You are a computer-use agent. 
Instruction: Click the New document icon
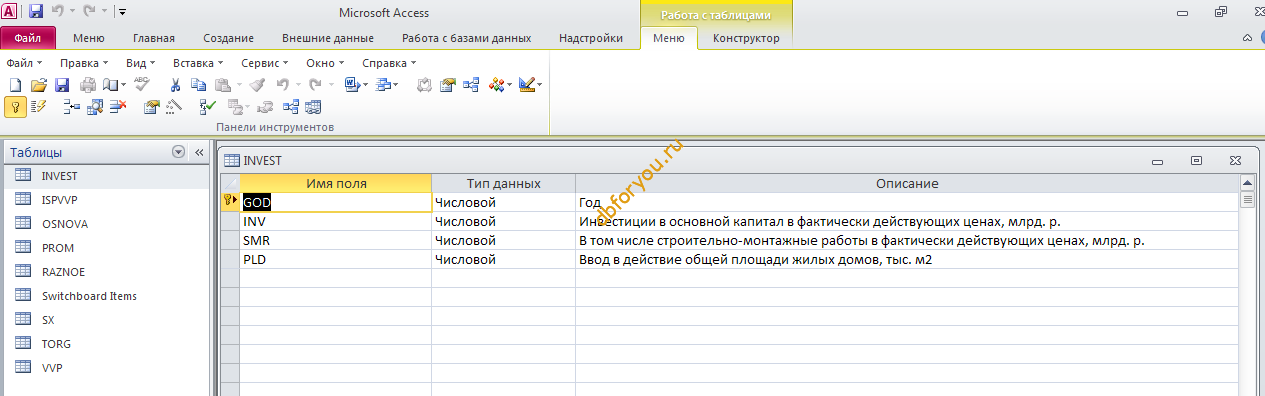(15, 85)
